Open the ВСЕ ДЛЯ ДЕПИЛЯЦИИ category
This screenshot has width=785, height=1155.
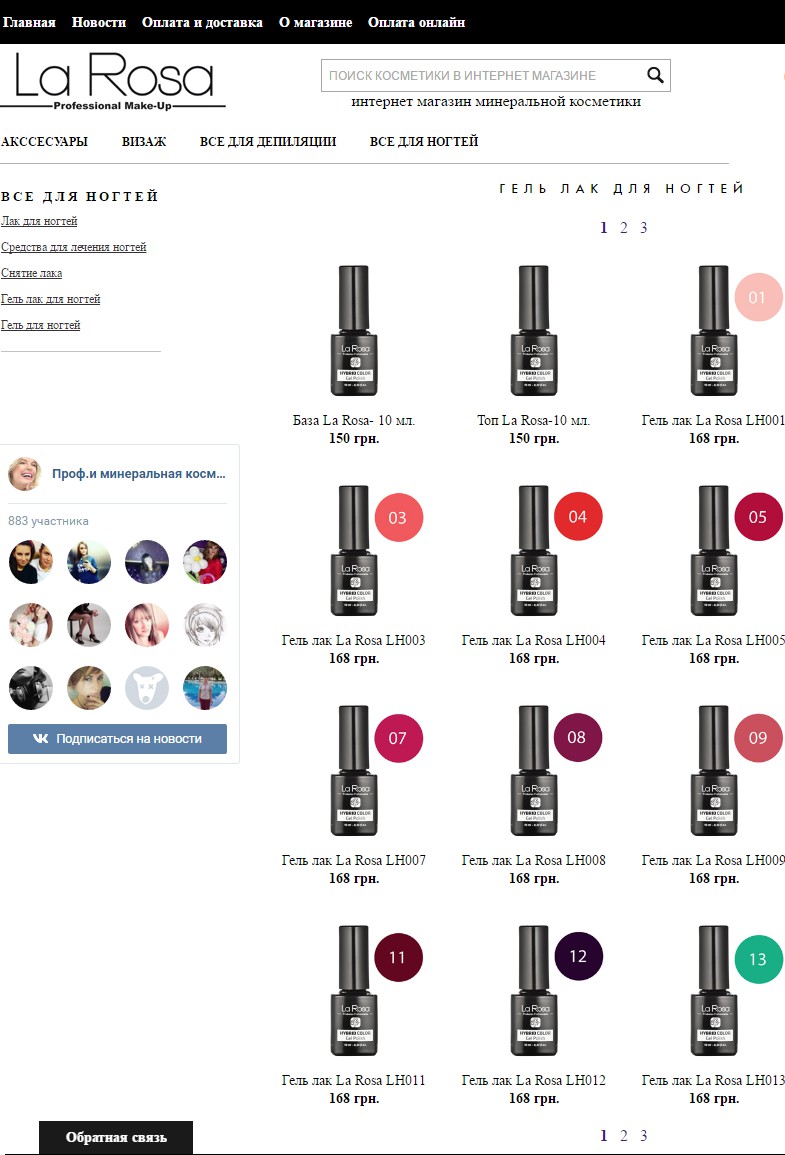[x=268, y=142]
